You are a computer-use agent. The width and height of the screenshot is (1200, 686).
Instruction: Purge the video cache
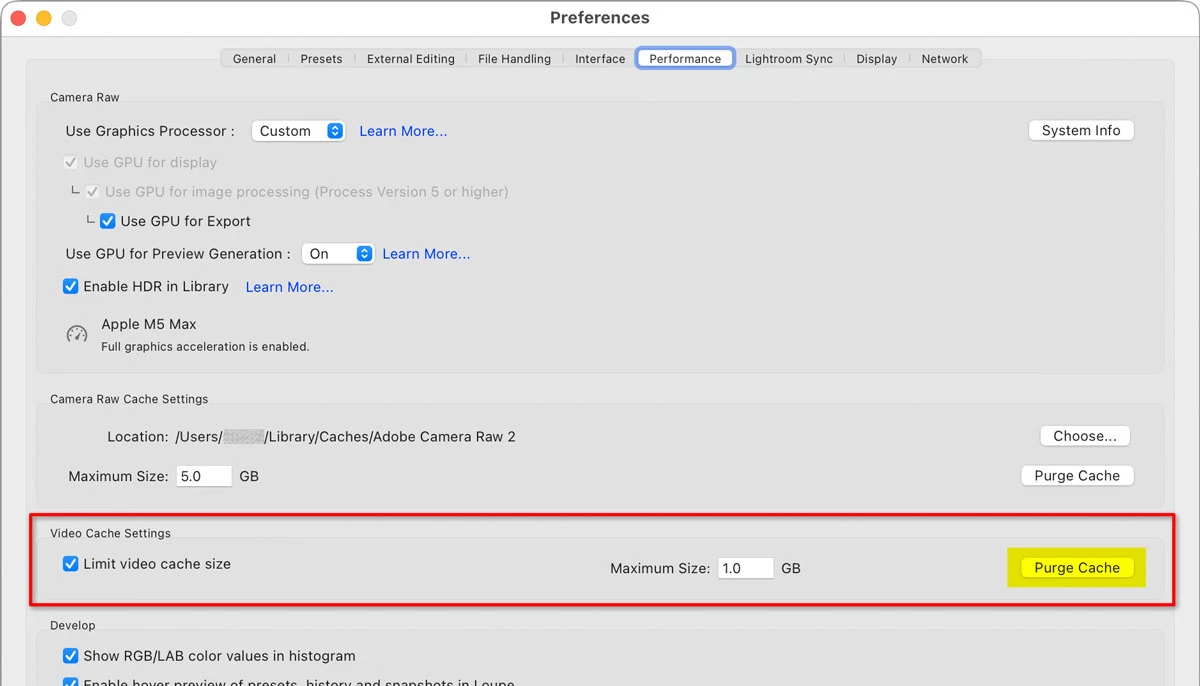[x=1077, y=568]
